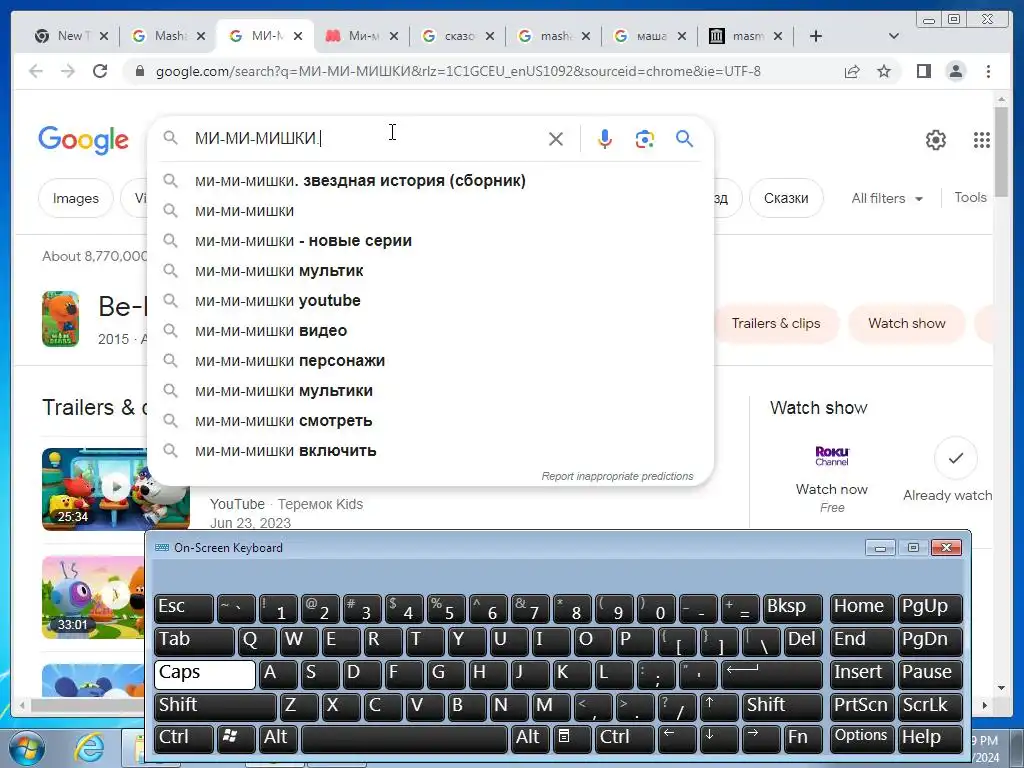Screen dimensions: 1024x768
Task: Launch Internet Explorer from the taskbar
Action: [x=89, y=748]
